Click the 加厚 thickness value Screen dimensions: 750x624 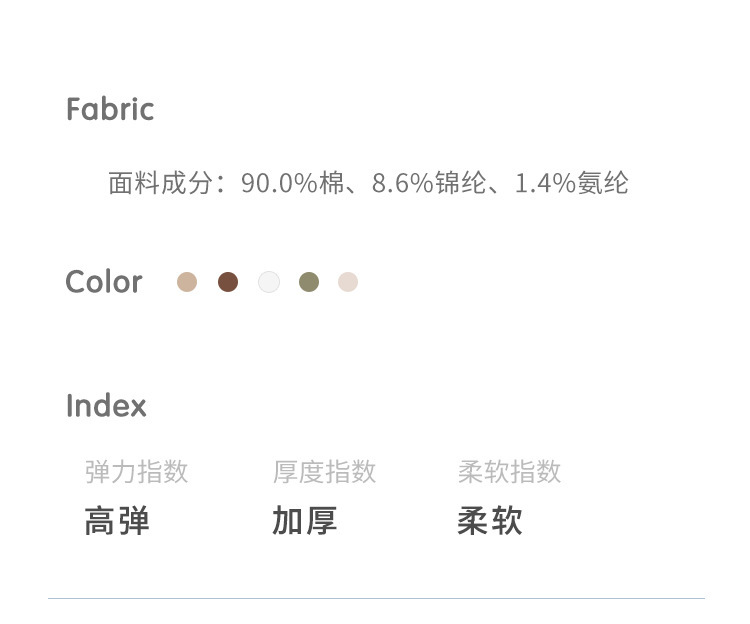click(304, 521)
